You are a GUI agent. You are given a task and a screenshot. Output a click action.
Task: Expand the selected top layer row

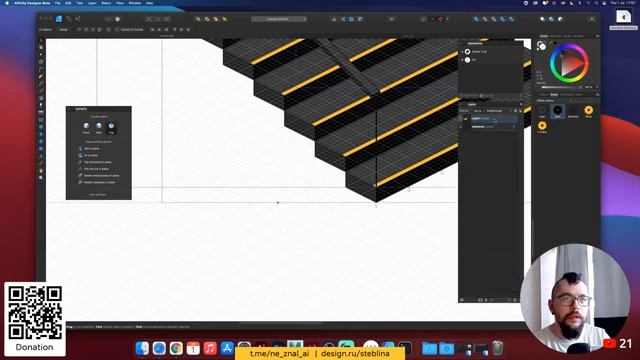tap(461, 118)
